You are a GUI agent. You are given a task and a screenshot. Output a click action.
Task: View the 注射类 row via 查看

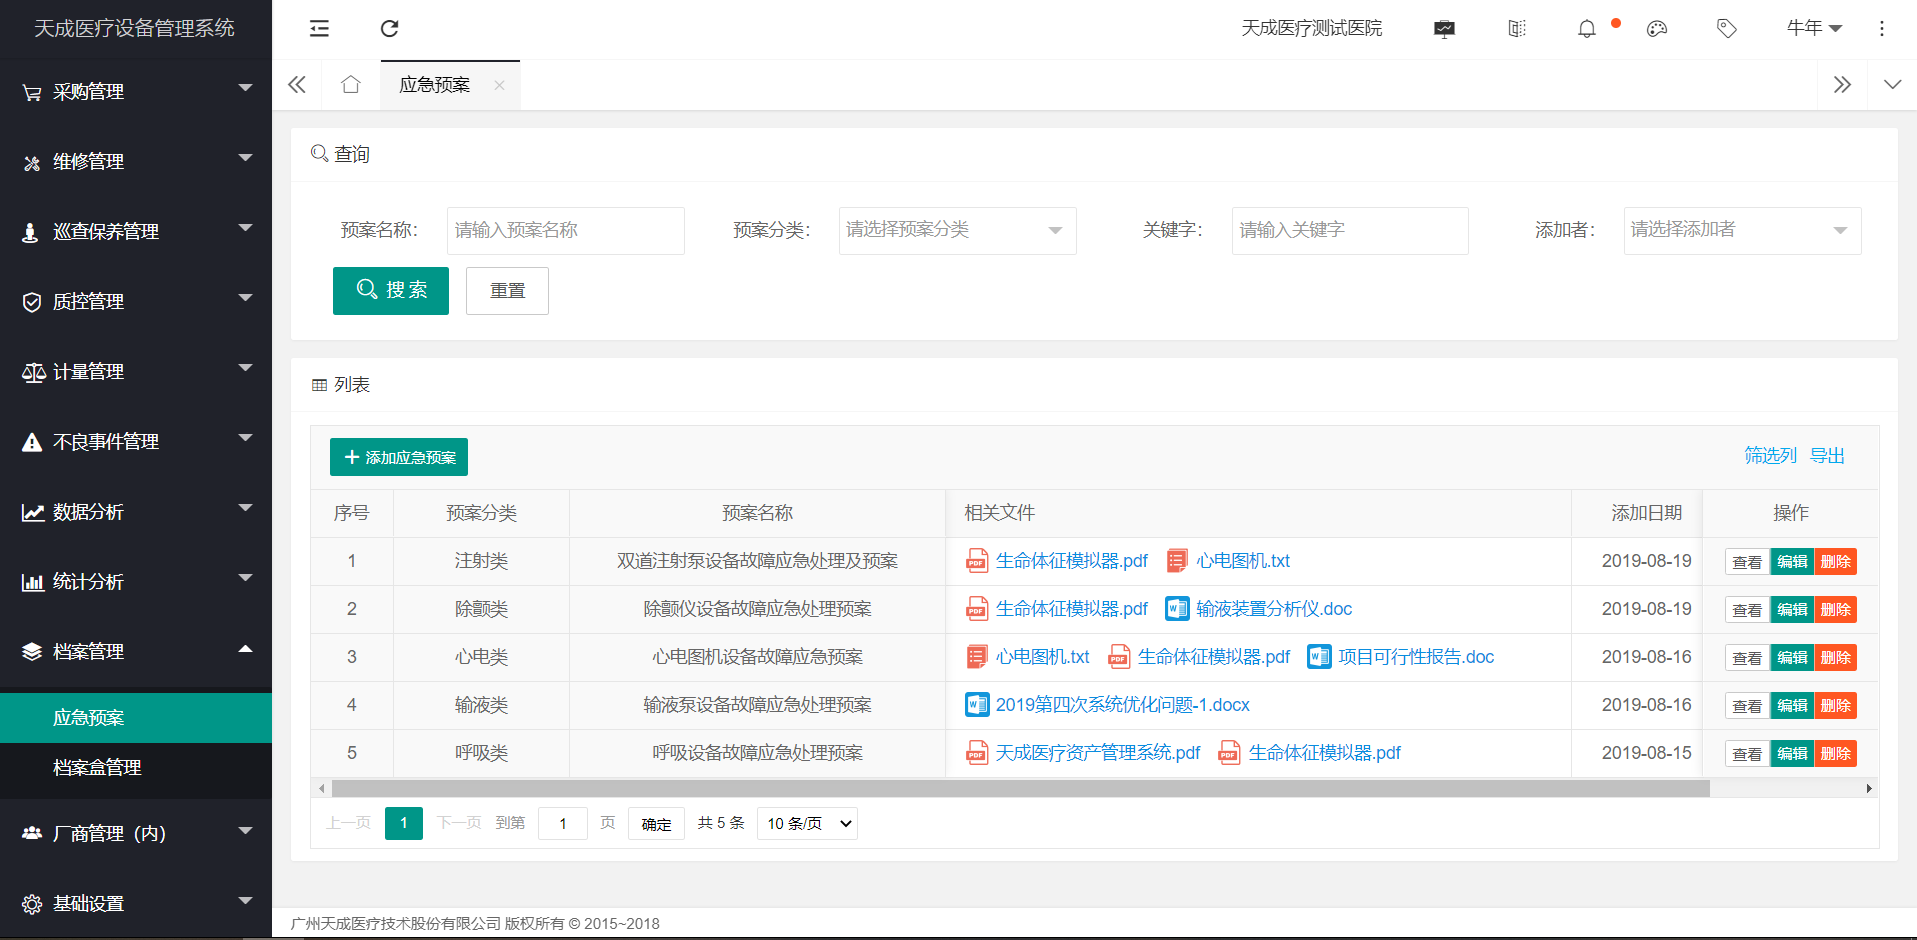click(x=1747, y=562)
